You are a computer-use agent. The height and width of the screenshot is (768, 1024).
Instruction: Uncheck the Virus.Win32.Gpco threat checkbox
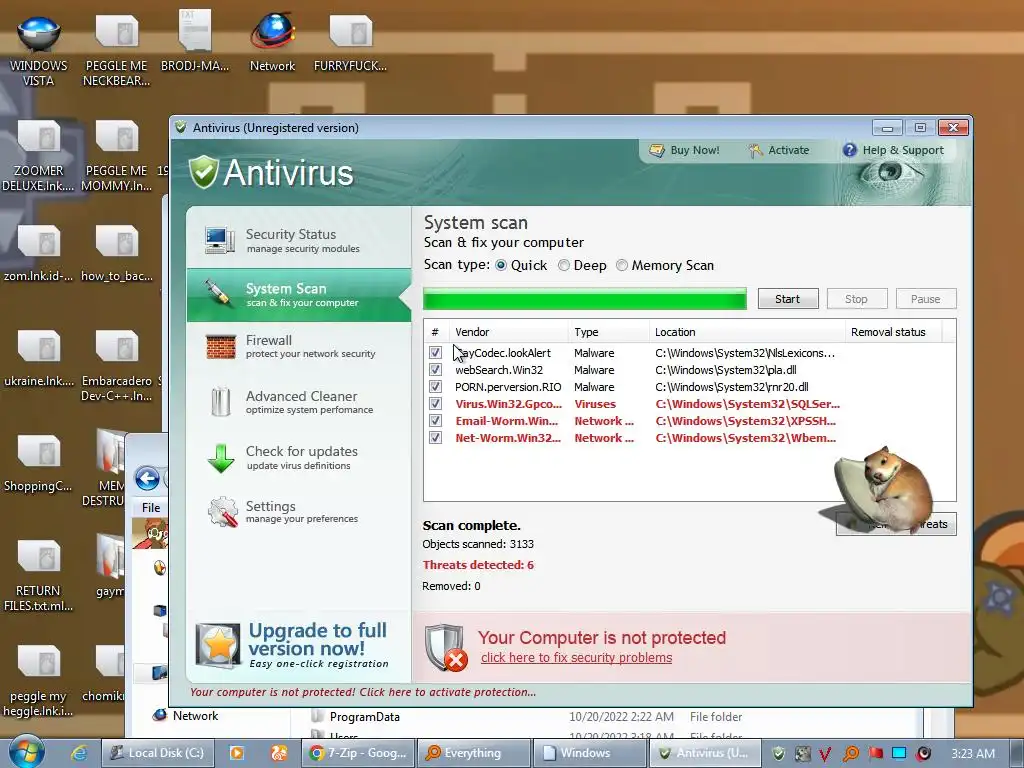coord(436,404)
